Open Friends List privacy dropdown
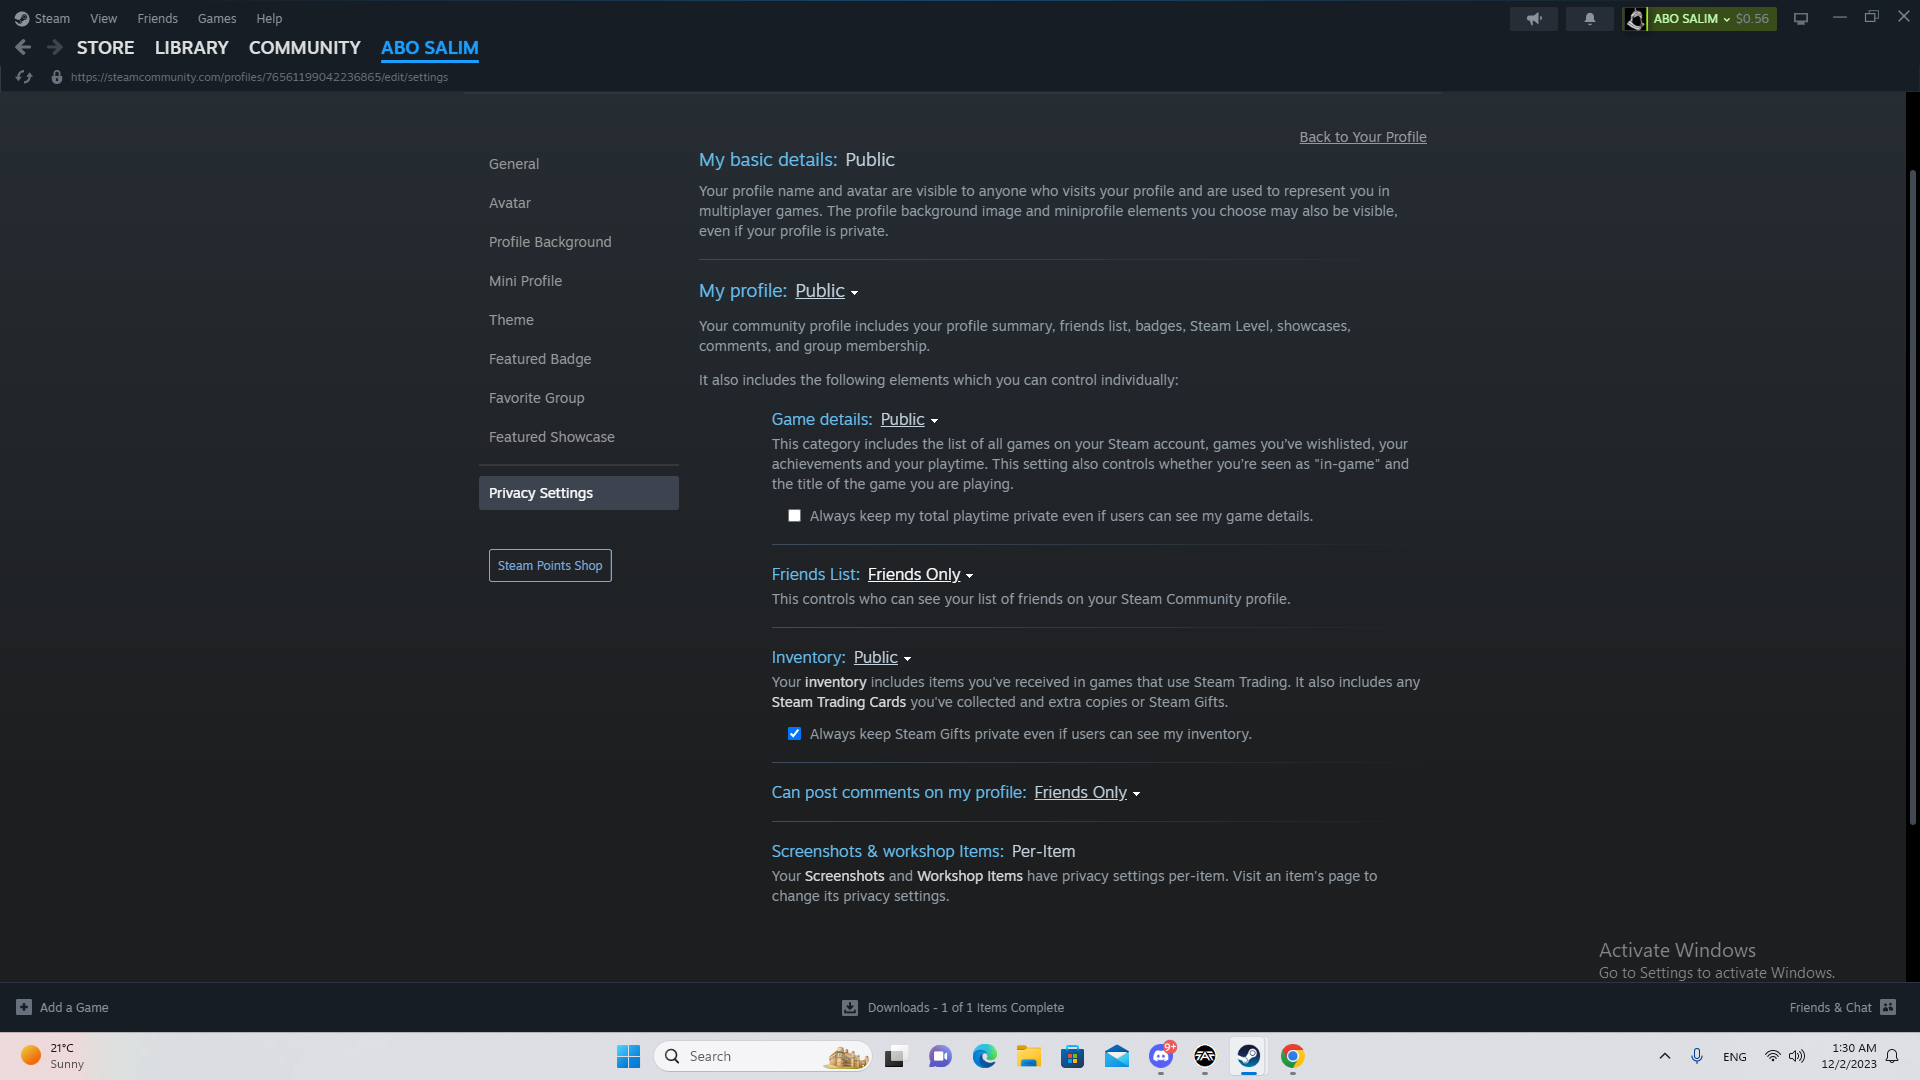 [920, 575]
